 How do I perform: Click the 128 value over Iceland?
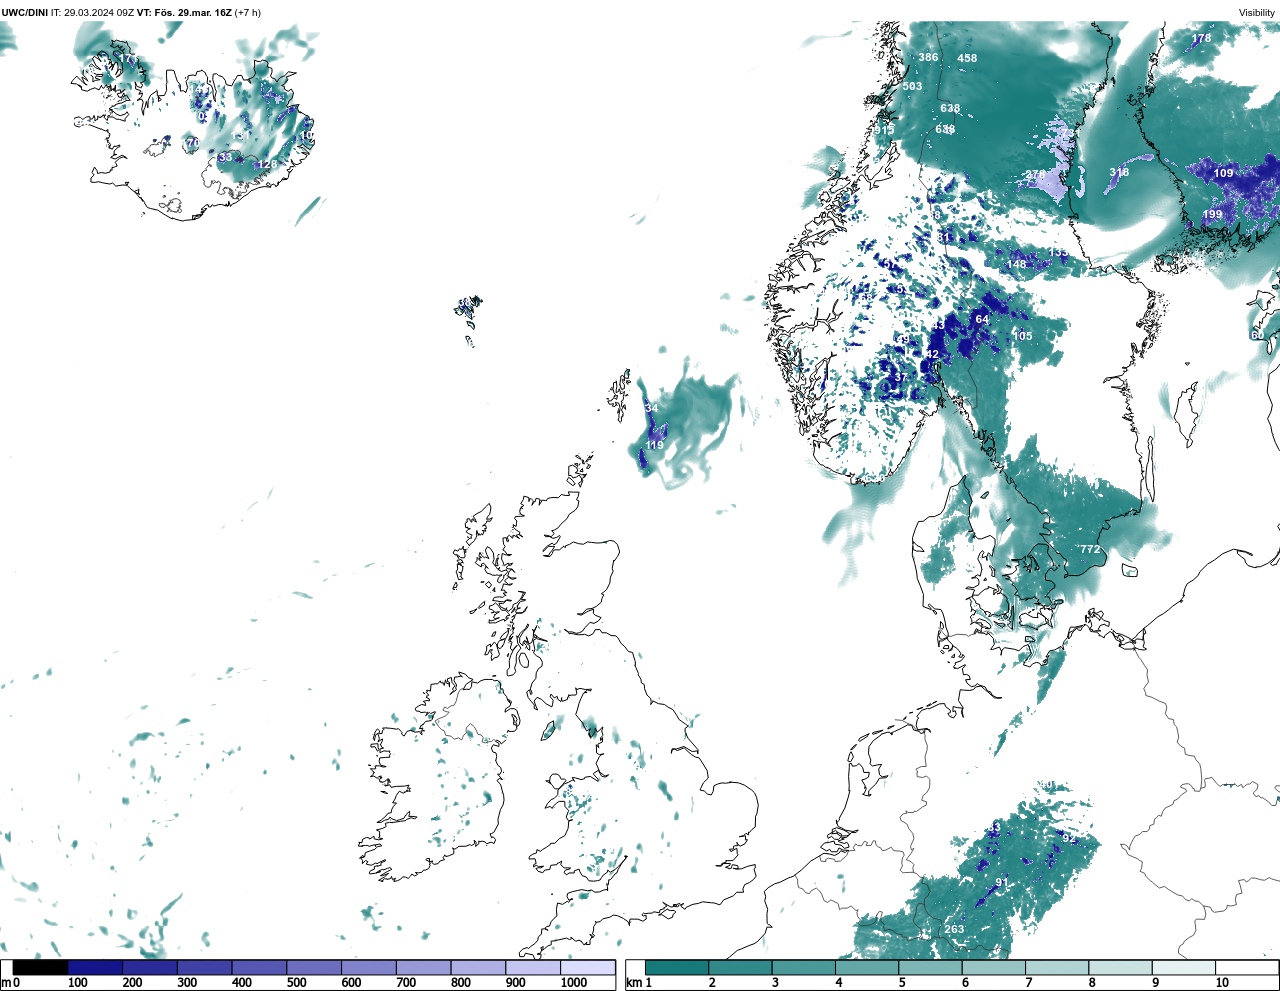point(267,164)
